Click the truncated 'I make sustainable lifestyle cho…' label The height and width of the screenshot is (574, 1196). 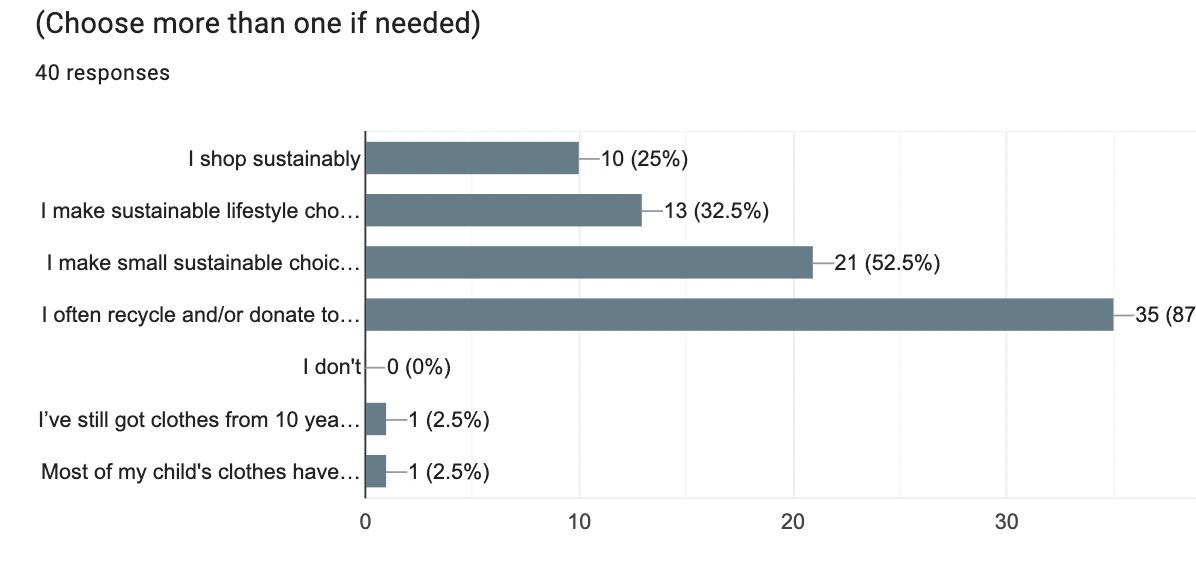point(200,211)
